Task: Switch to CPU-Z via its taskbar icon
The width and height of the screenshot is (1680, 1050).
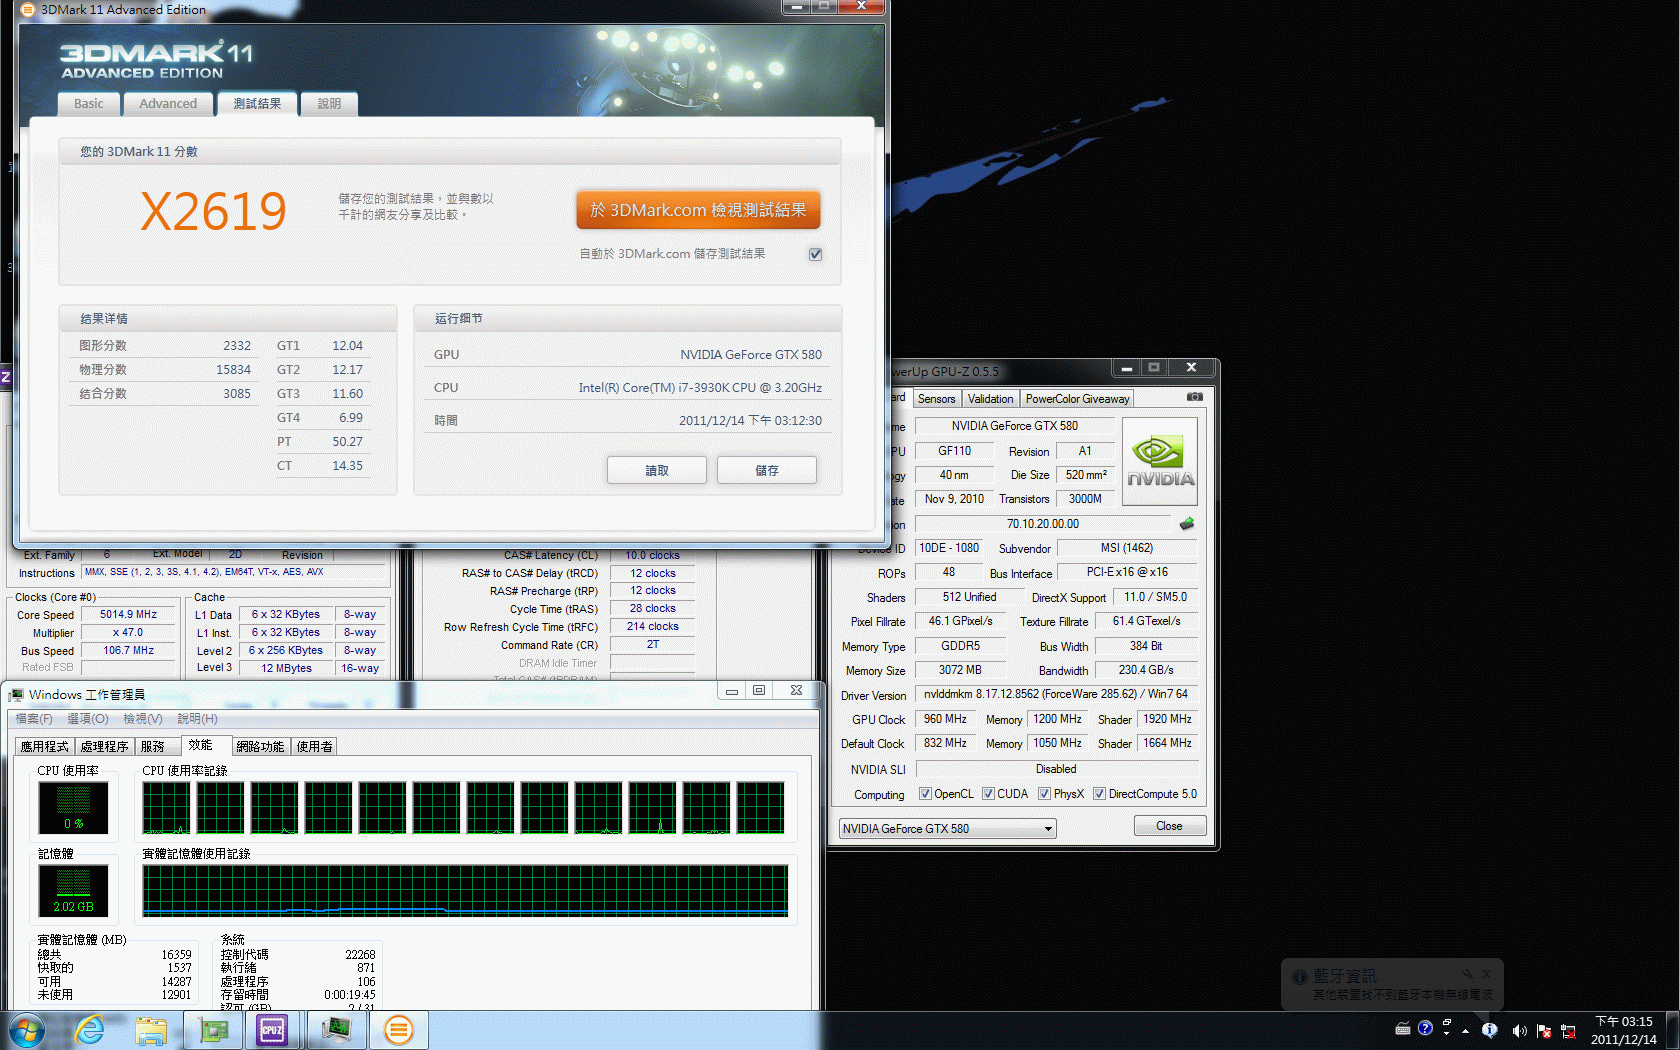Action: pos(272,1030)
